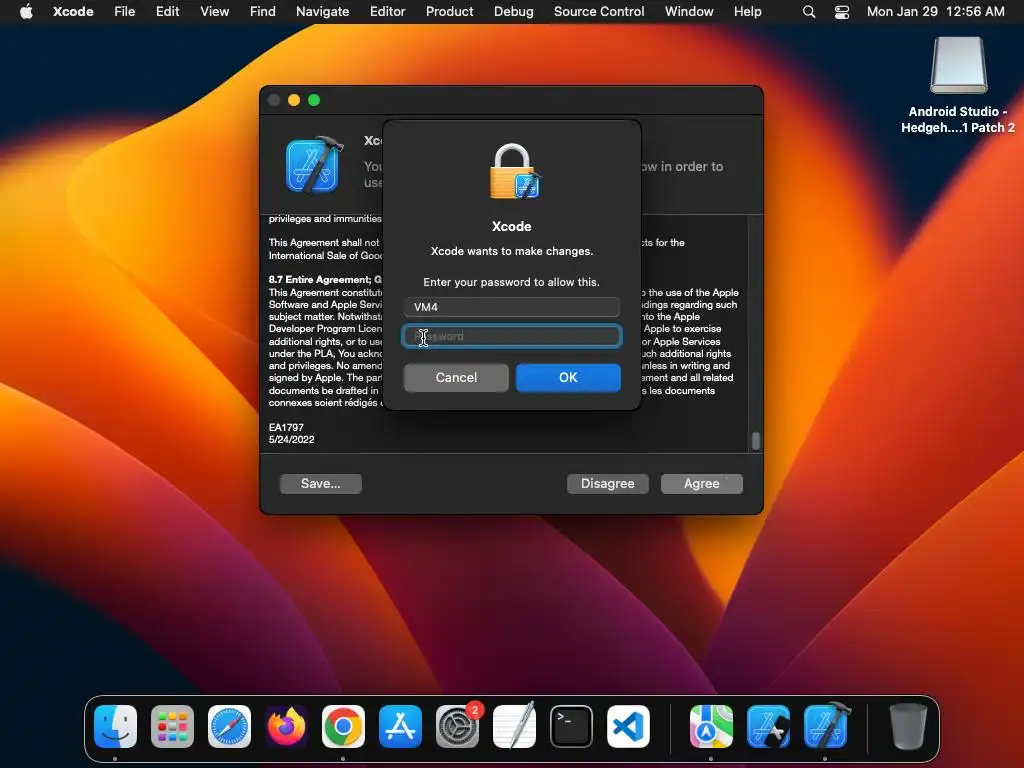This screenshot has height=768, width=1024.
Task: Open the Trash from the Dock
Action: click(908, 726)
